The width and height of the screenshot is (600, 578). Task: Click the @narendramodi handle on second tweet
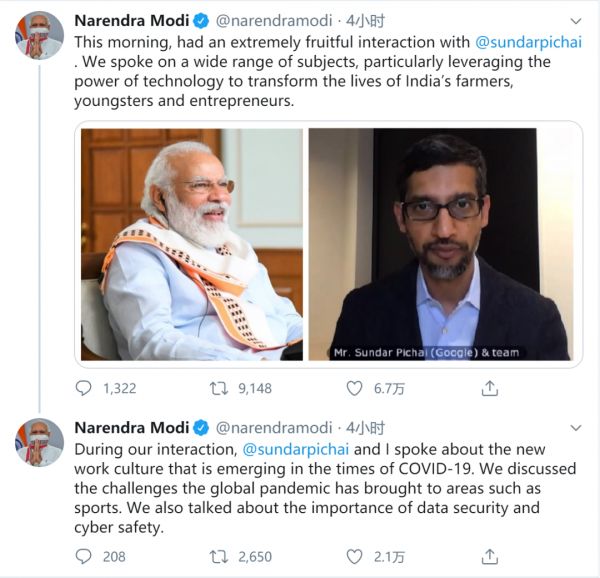(x=274, y=428)
